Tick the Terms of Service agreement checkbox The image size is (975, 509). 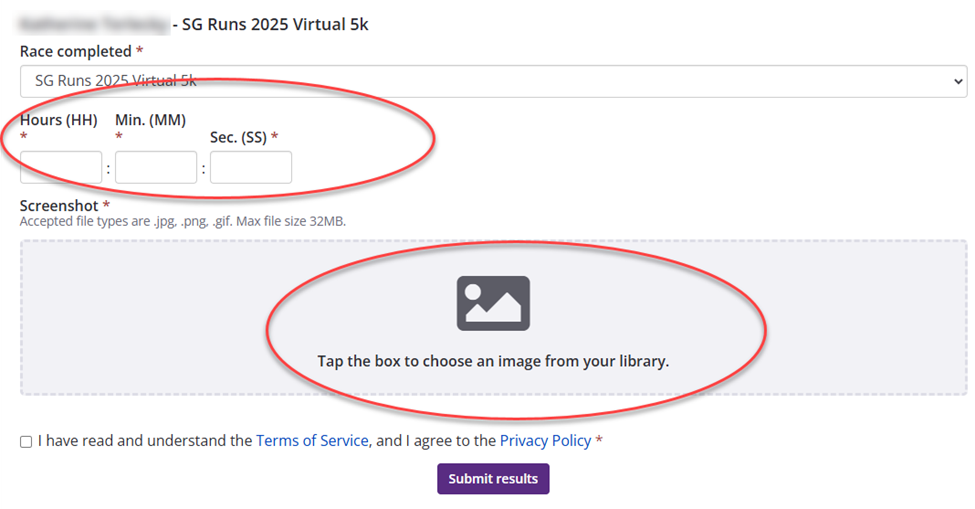click(x=25, y=442)
